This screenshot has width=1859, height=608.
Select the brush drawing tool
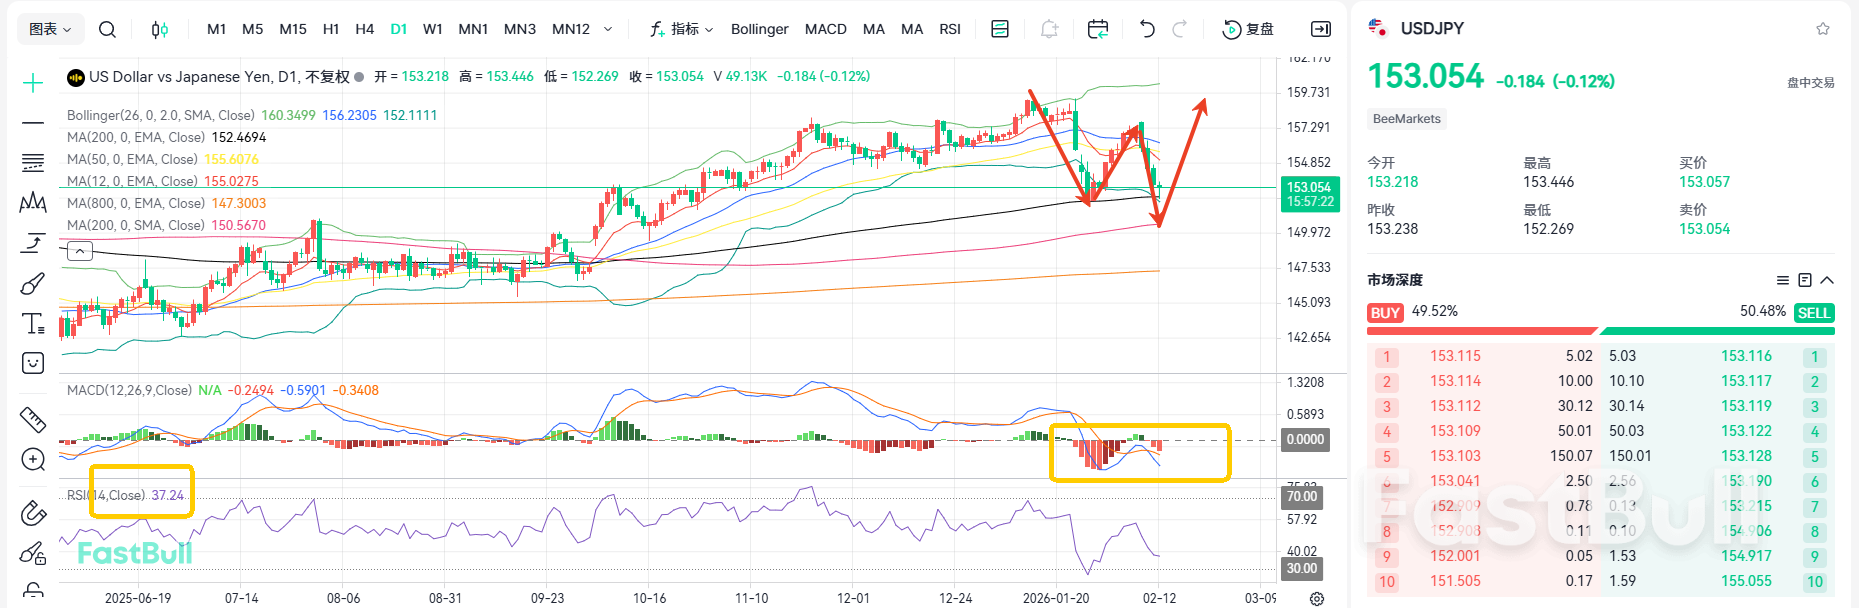[x=33, y=284]
